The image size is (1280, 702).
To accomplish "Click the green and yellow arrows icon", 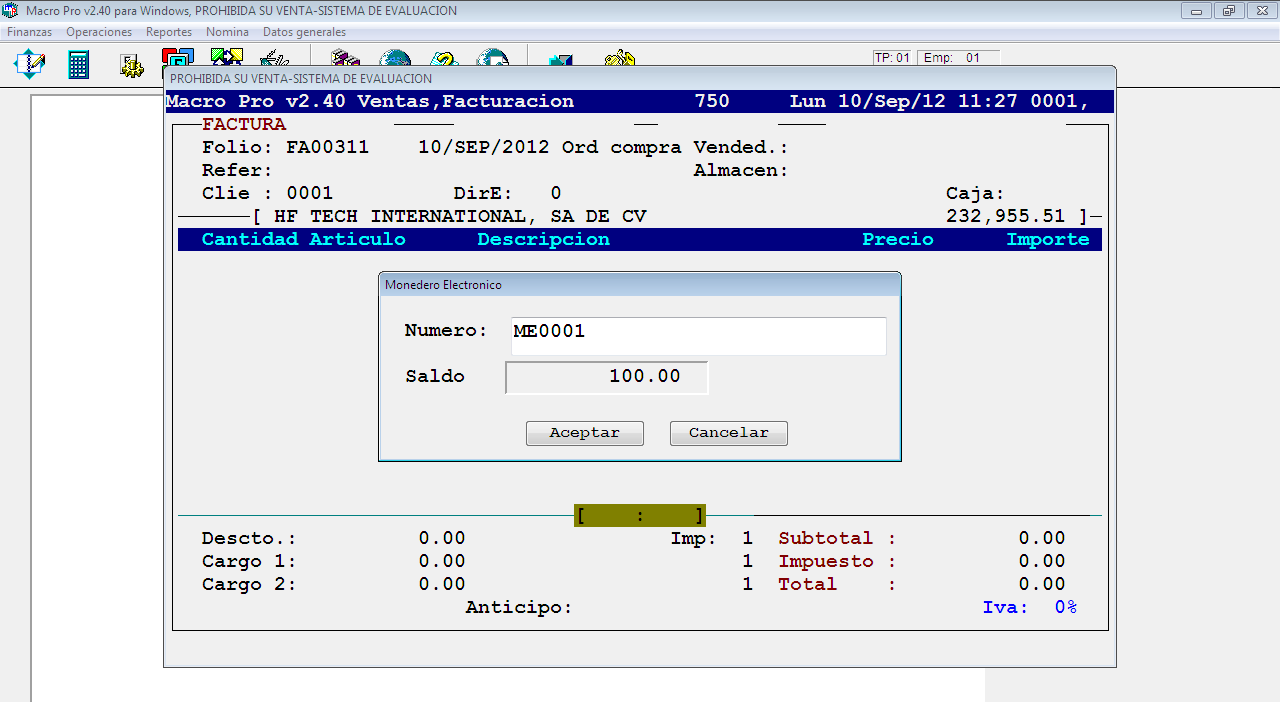I will 227,57.
